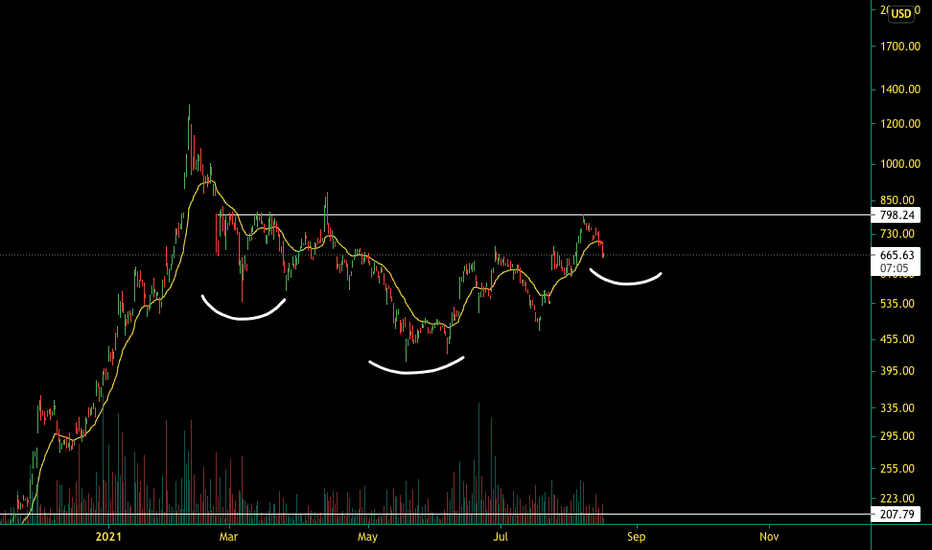
Task: Click the 1000.00 price axis label
Action: point(900,164)
